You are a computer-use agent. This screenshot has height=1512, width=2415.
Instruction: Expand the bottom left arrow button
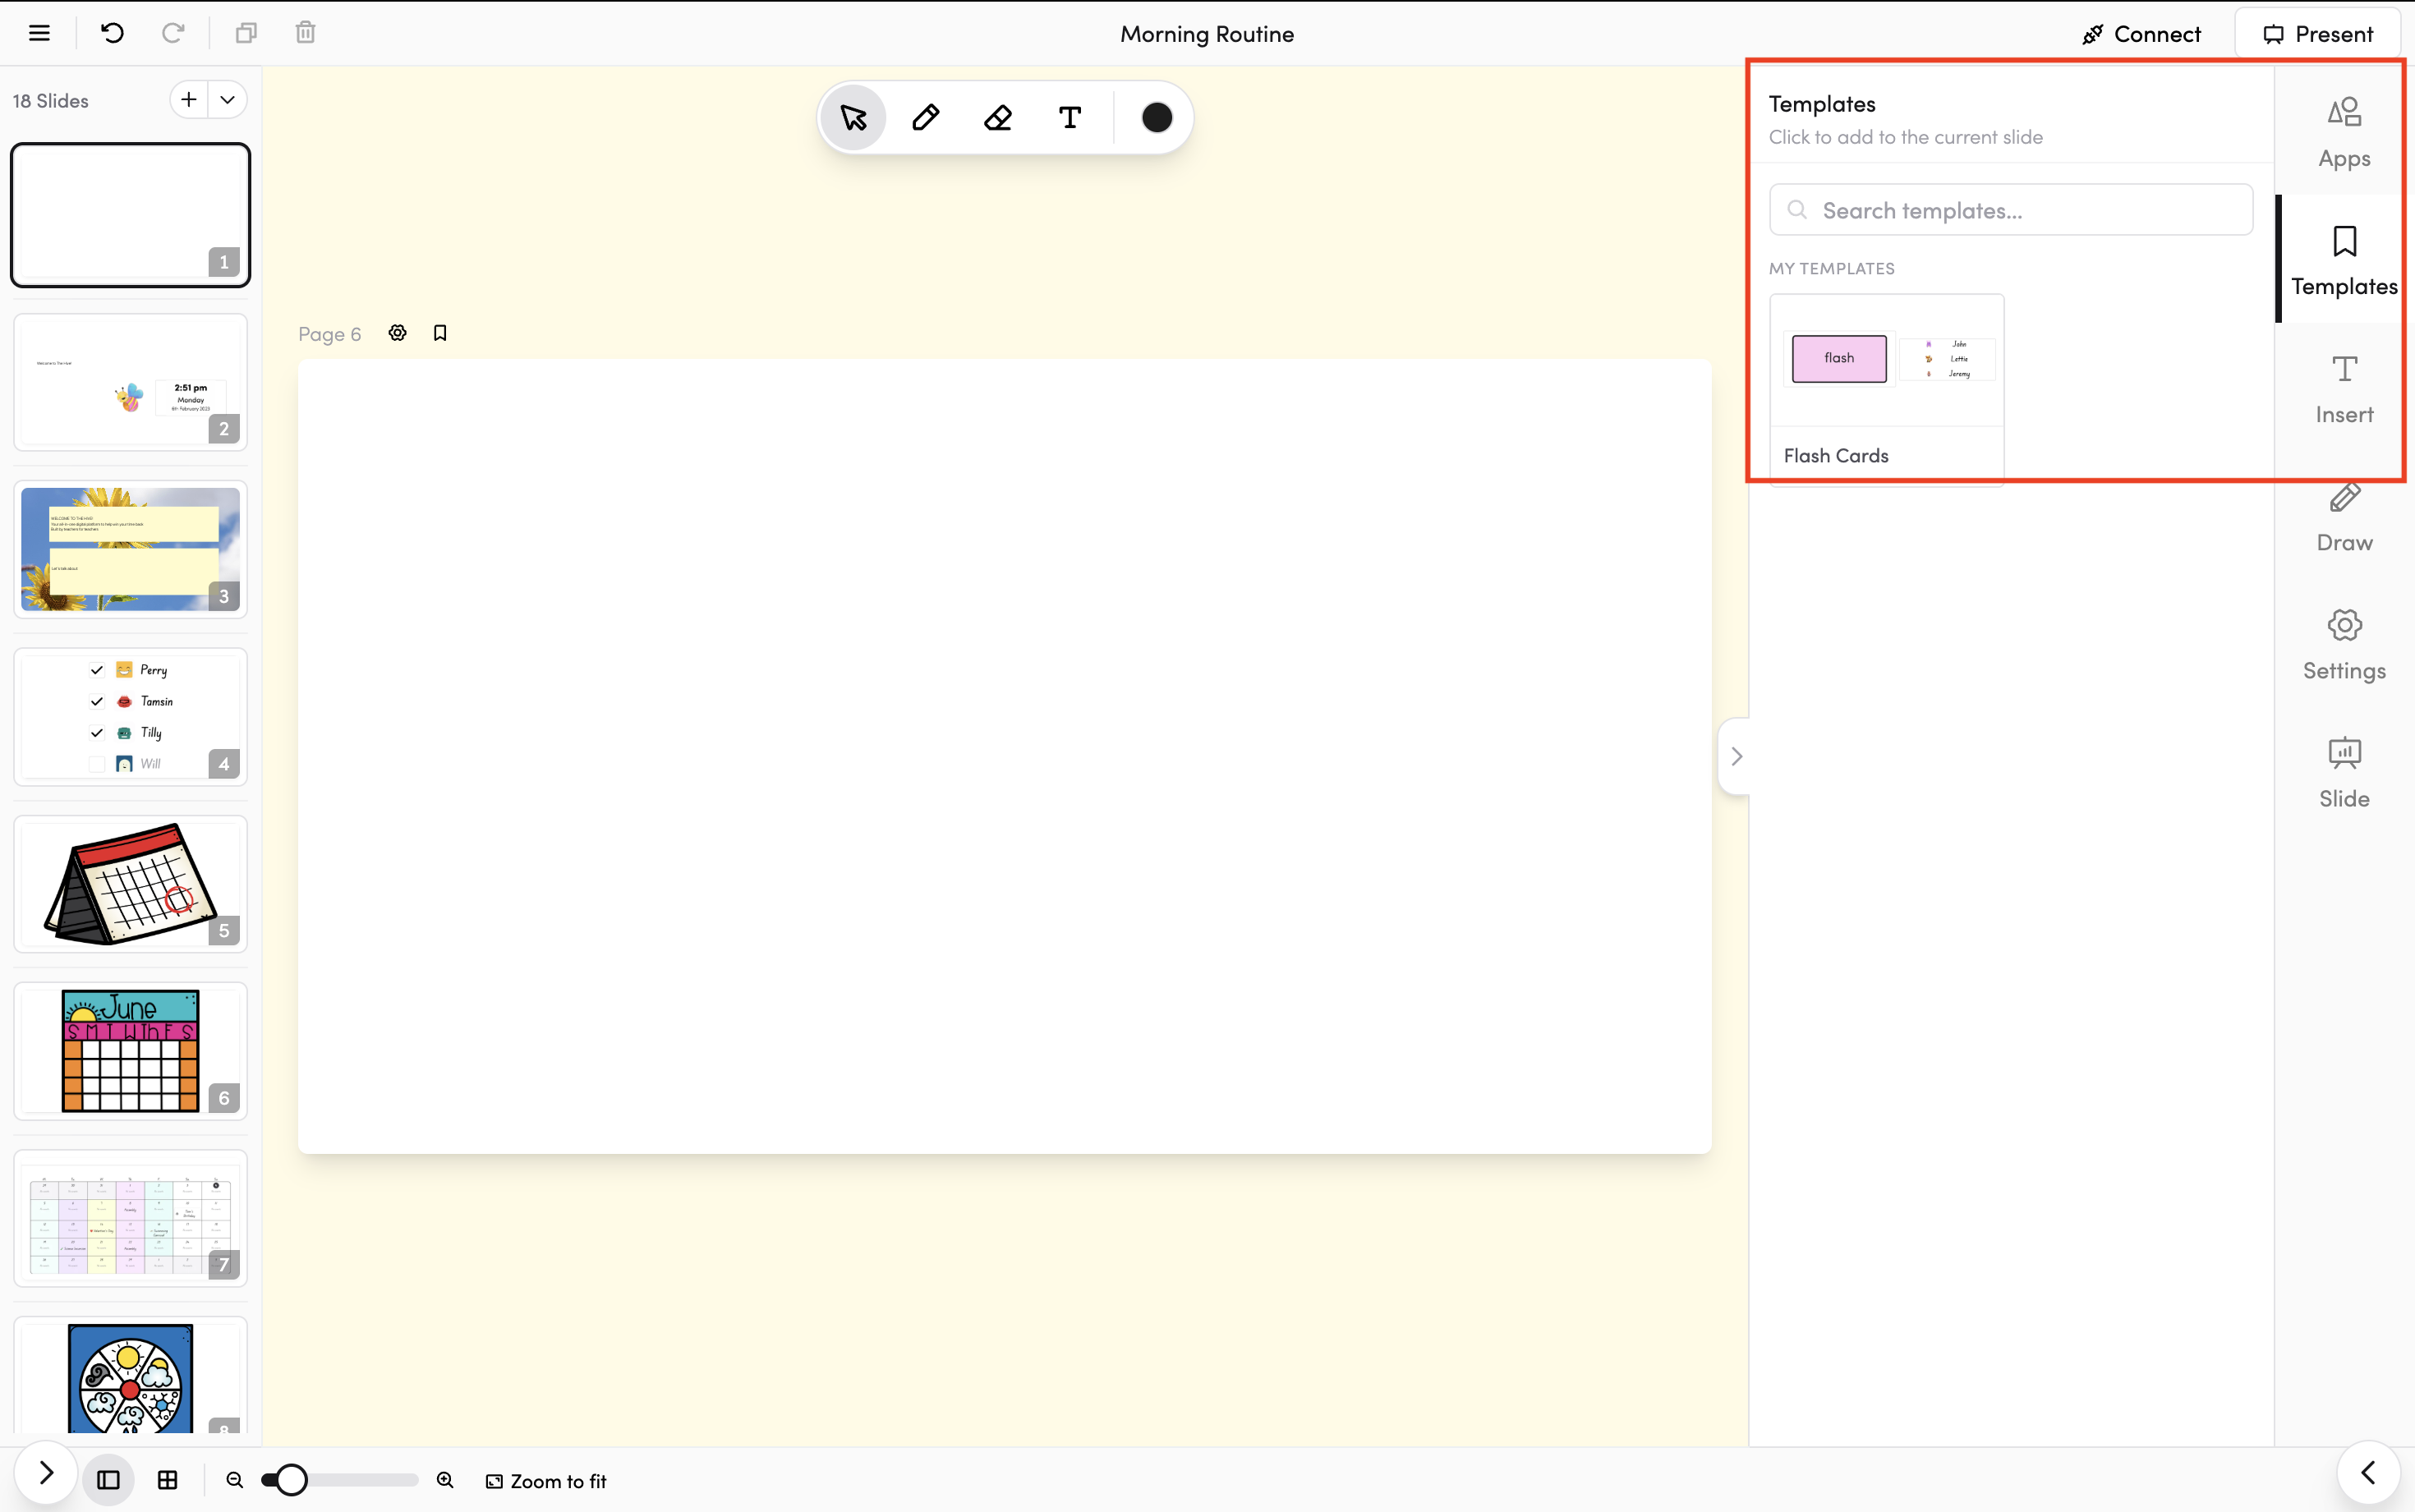45,1473
